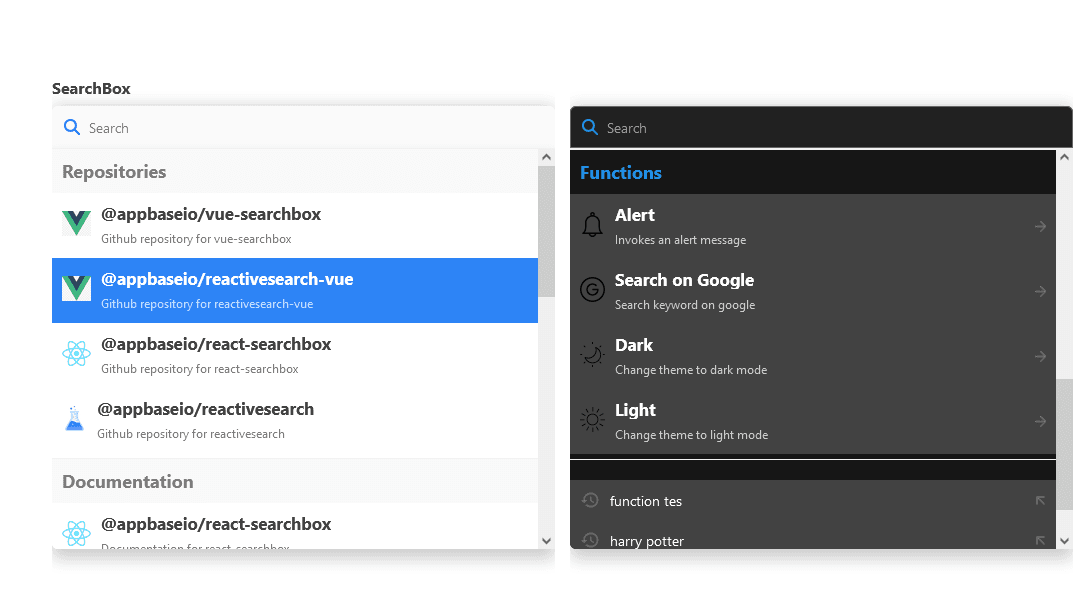Select the moon icon next to Dark
Image resolution: width=1082 pixels, height=615 pixels.
[x=592, y=355]
